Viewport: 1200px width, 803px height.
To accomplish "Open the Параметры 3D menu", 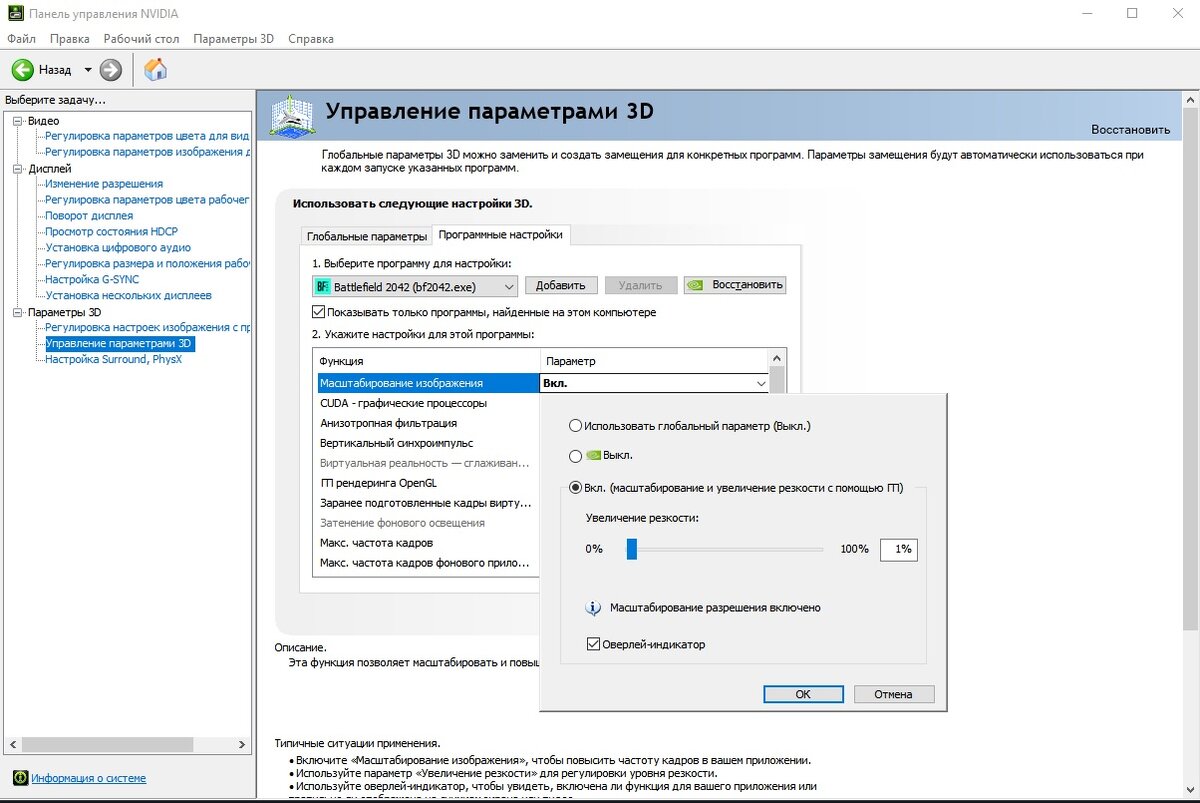I will [233, 39].
